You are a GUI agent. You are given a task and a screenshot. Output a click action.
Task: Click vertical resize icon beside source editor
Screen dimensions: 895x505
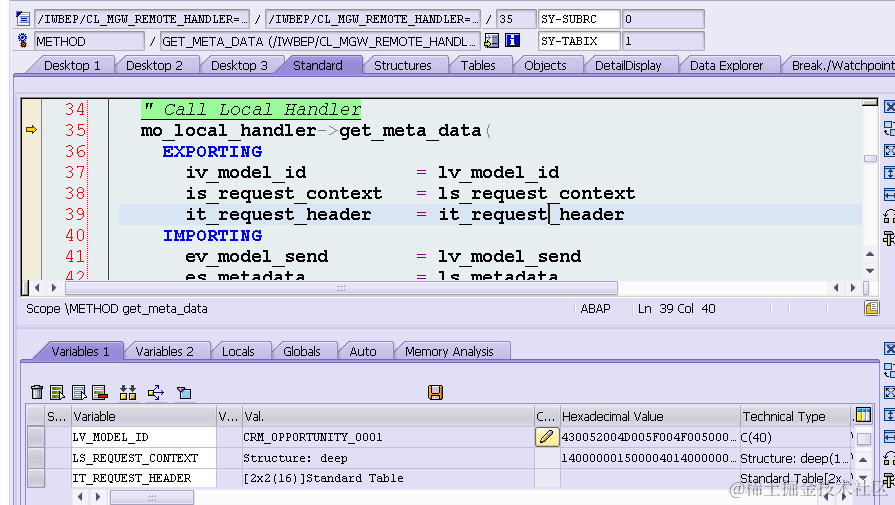889,172
